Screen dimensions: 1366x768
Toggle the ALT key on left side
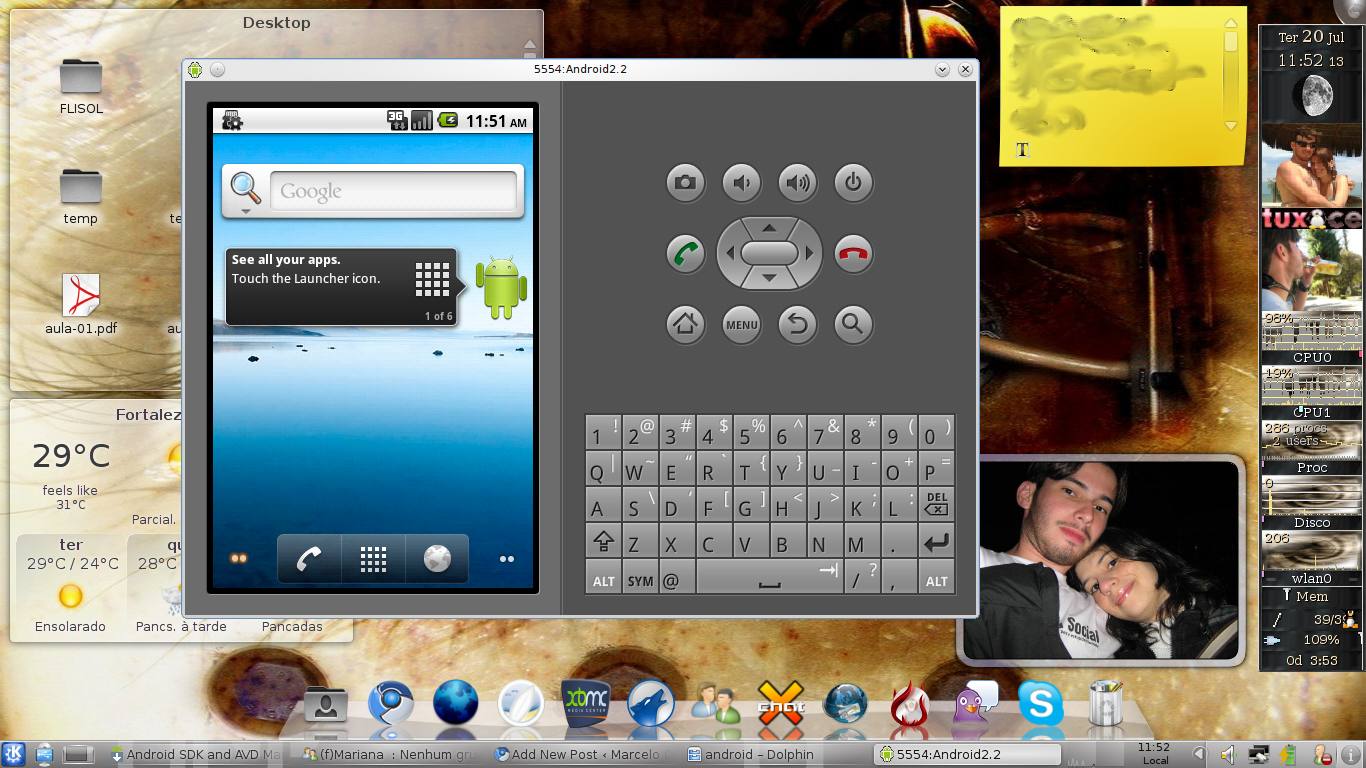pyautogui.click(x=603, y=580)
